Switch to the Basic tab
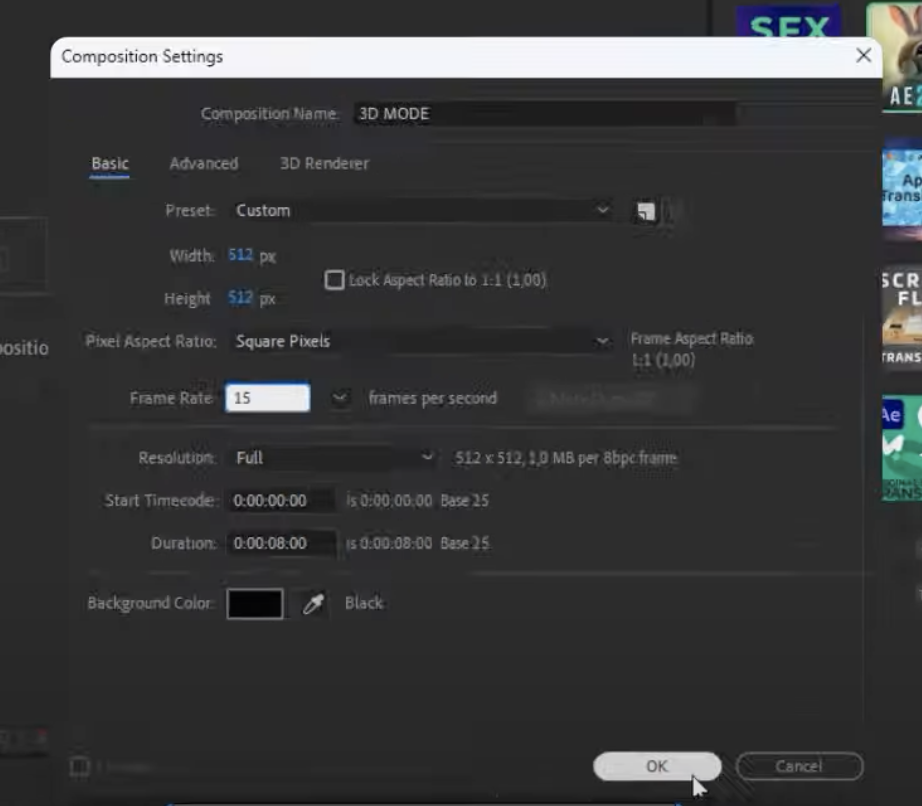 (110, 163)
